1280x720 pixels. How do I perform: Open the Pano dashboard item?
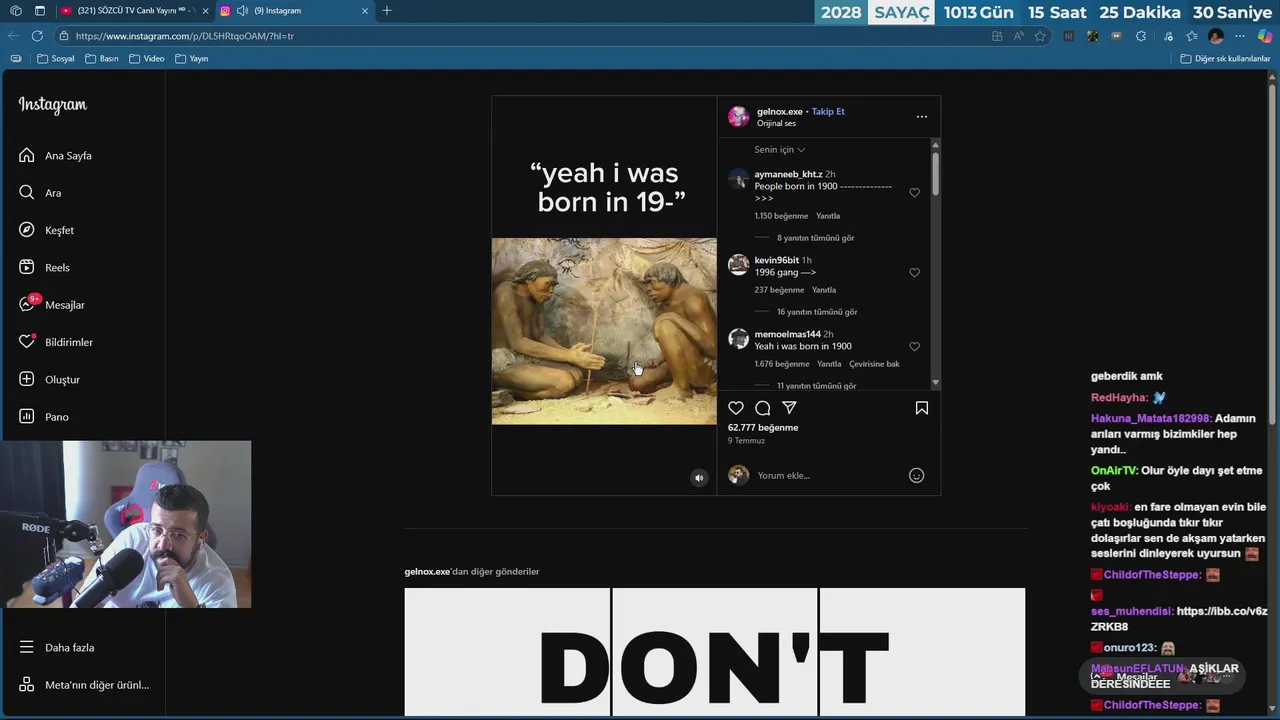[56, 417]
